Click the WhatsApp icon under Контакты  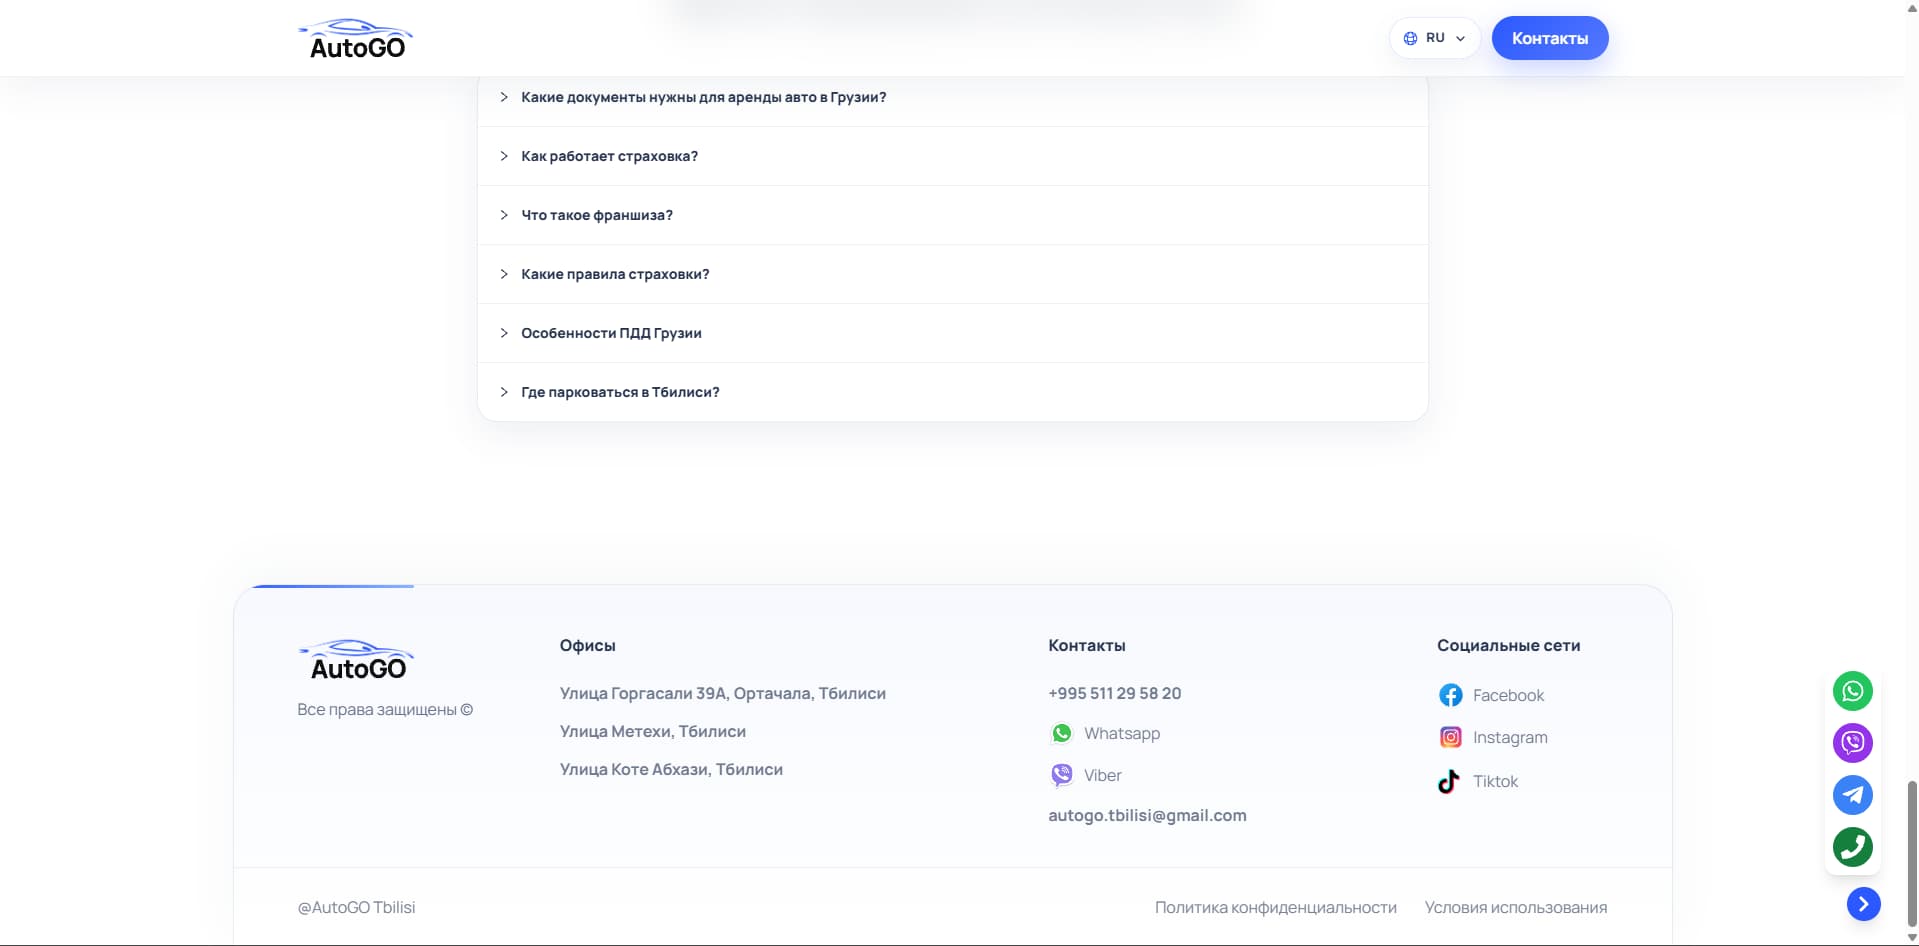(1061, 733)
